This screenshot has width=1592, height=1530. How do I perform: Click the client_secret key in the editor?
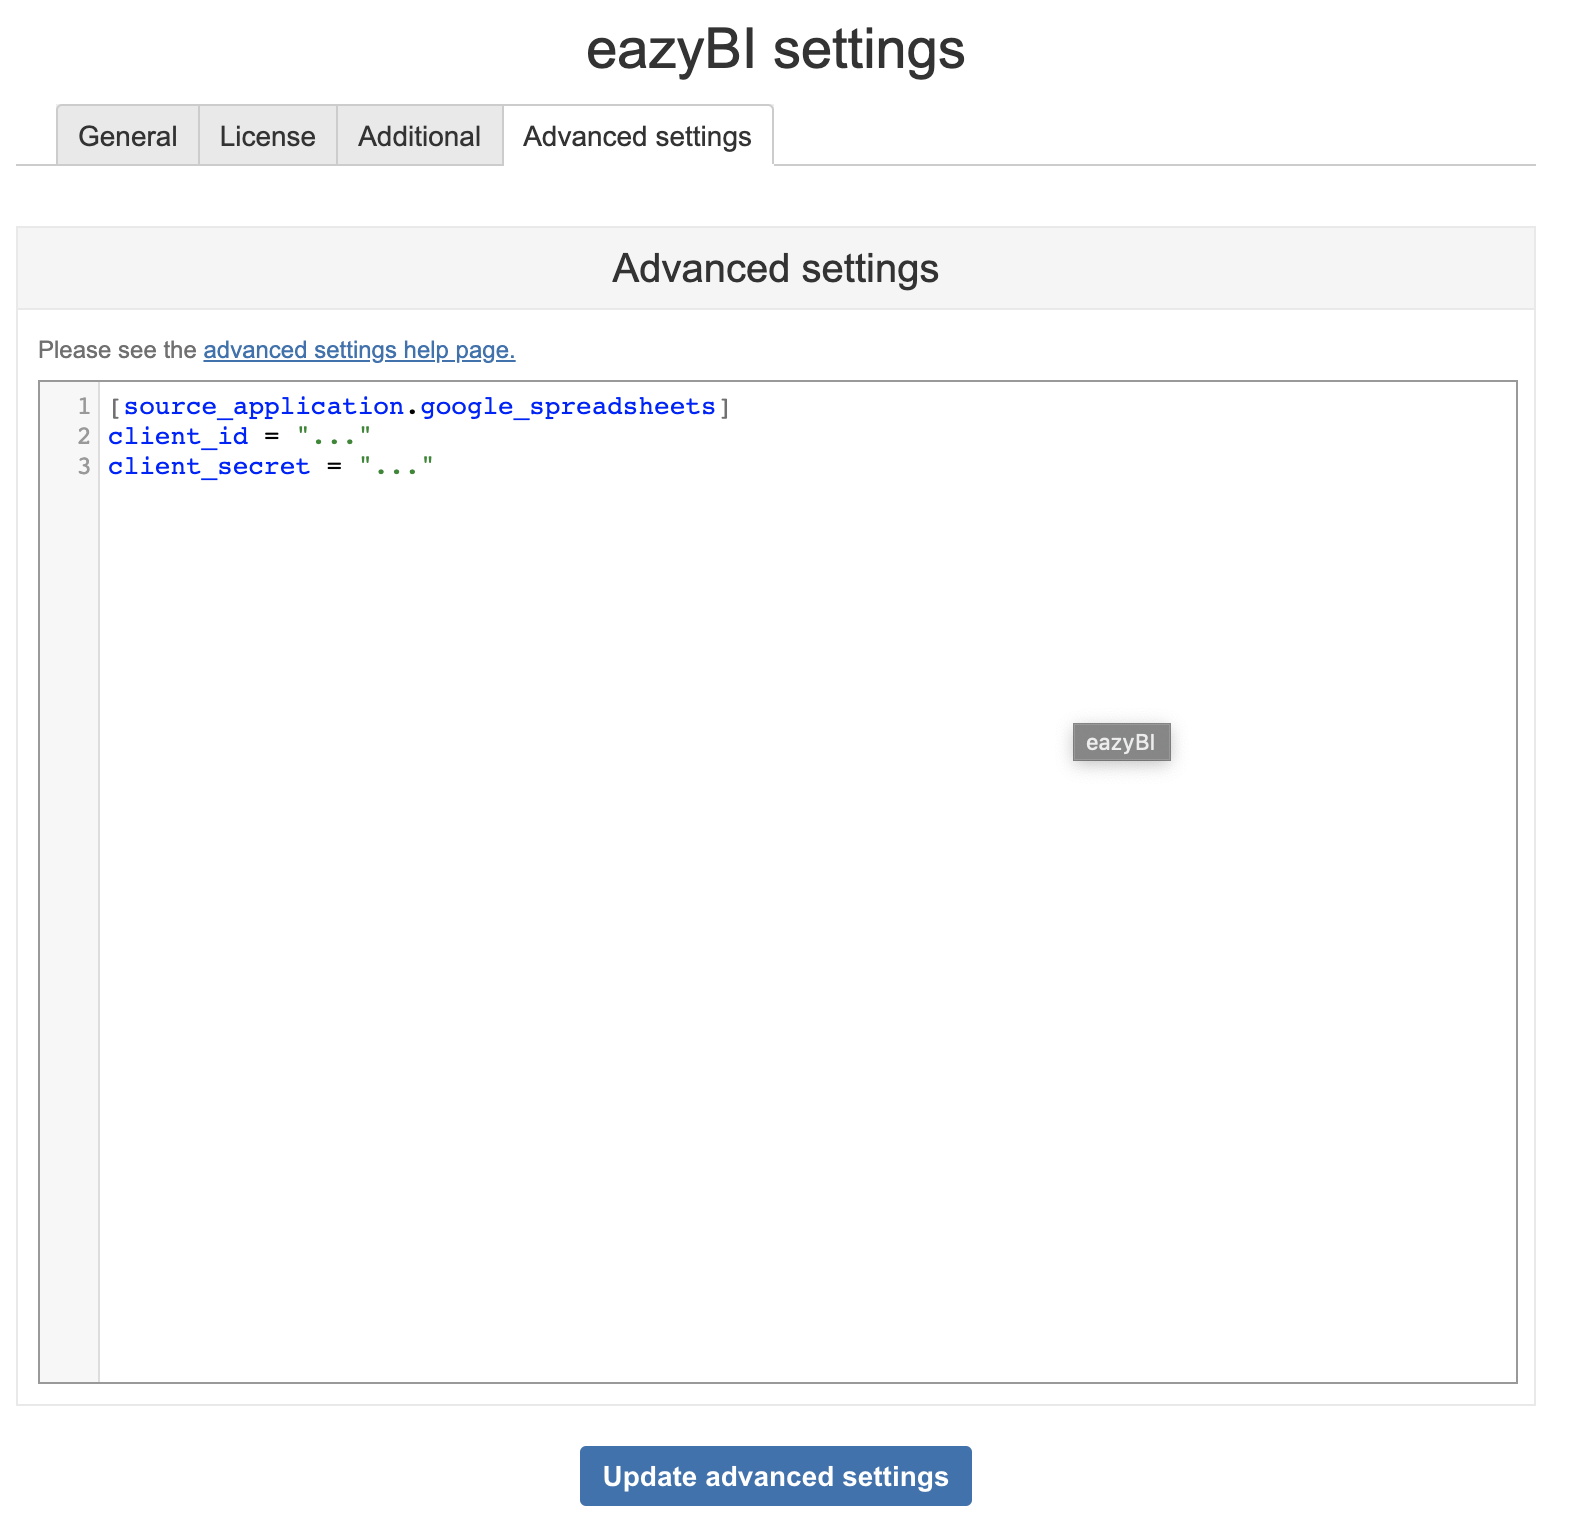[x=209, y=467]
